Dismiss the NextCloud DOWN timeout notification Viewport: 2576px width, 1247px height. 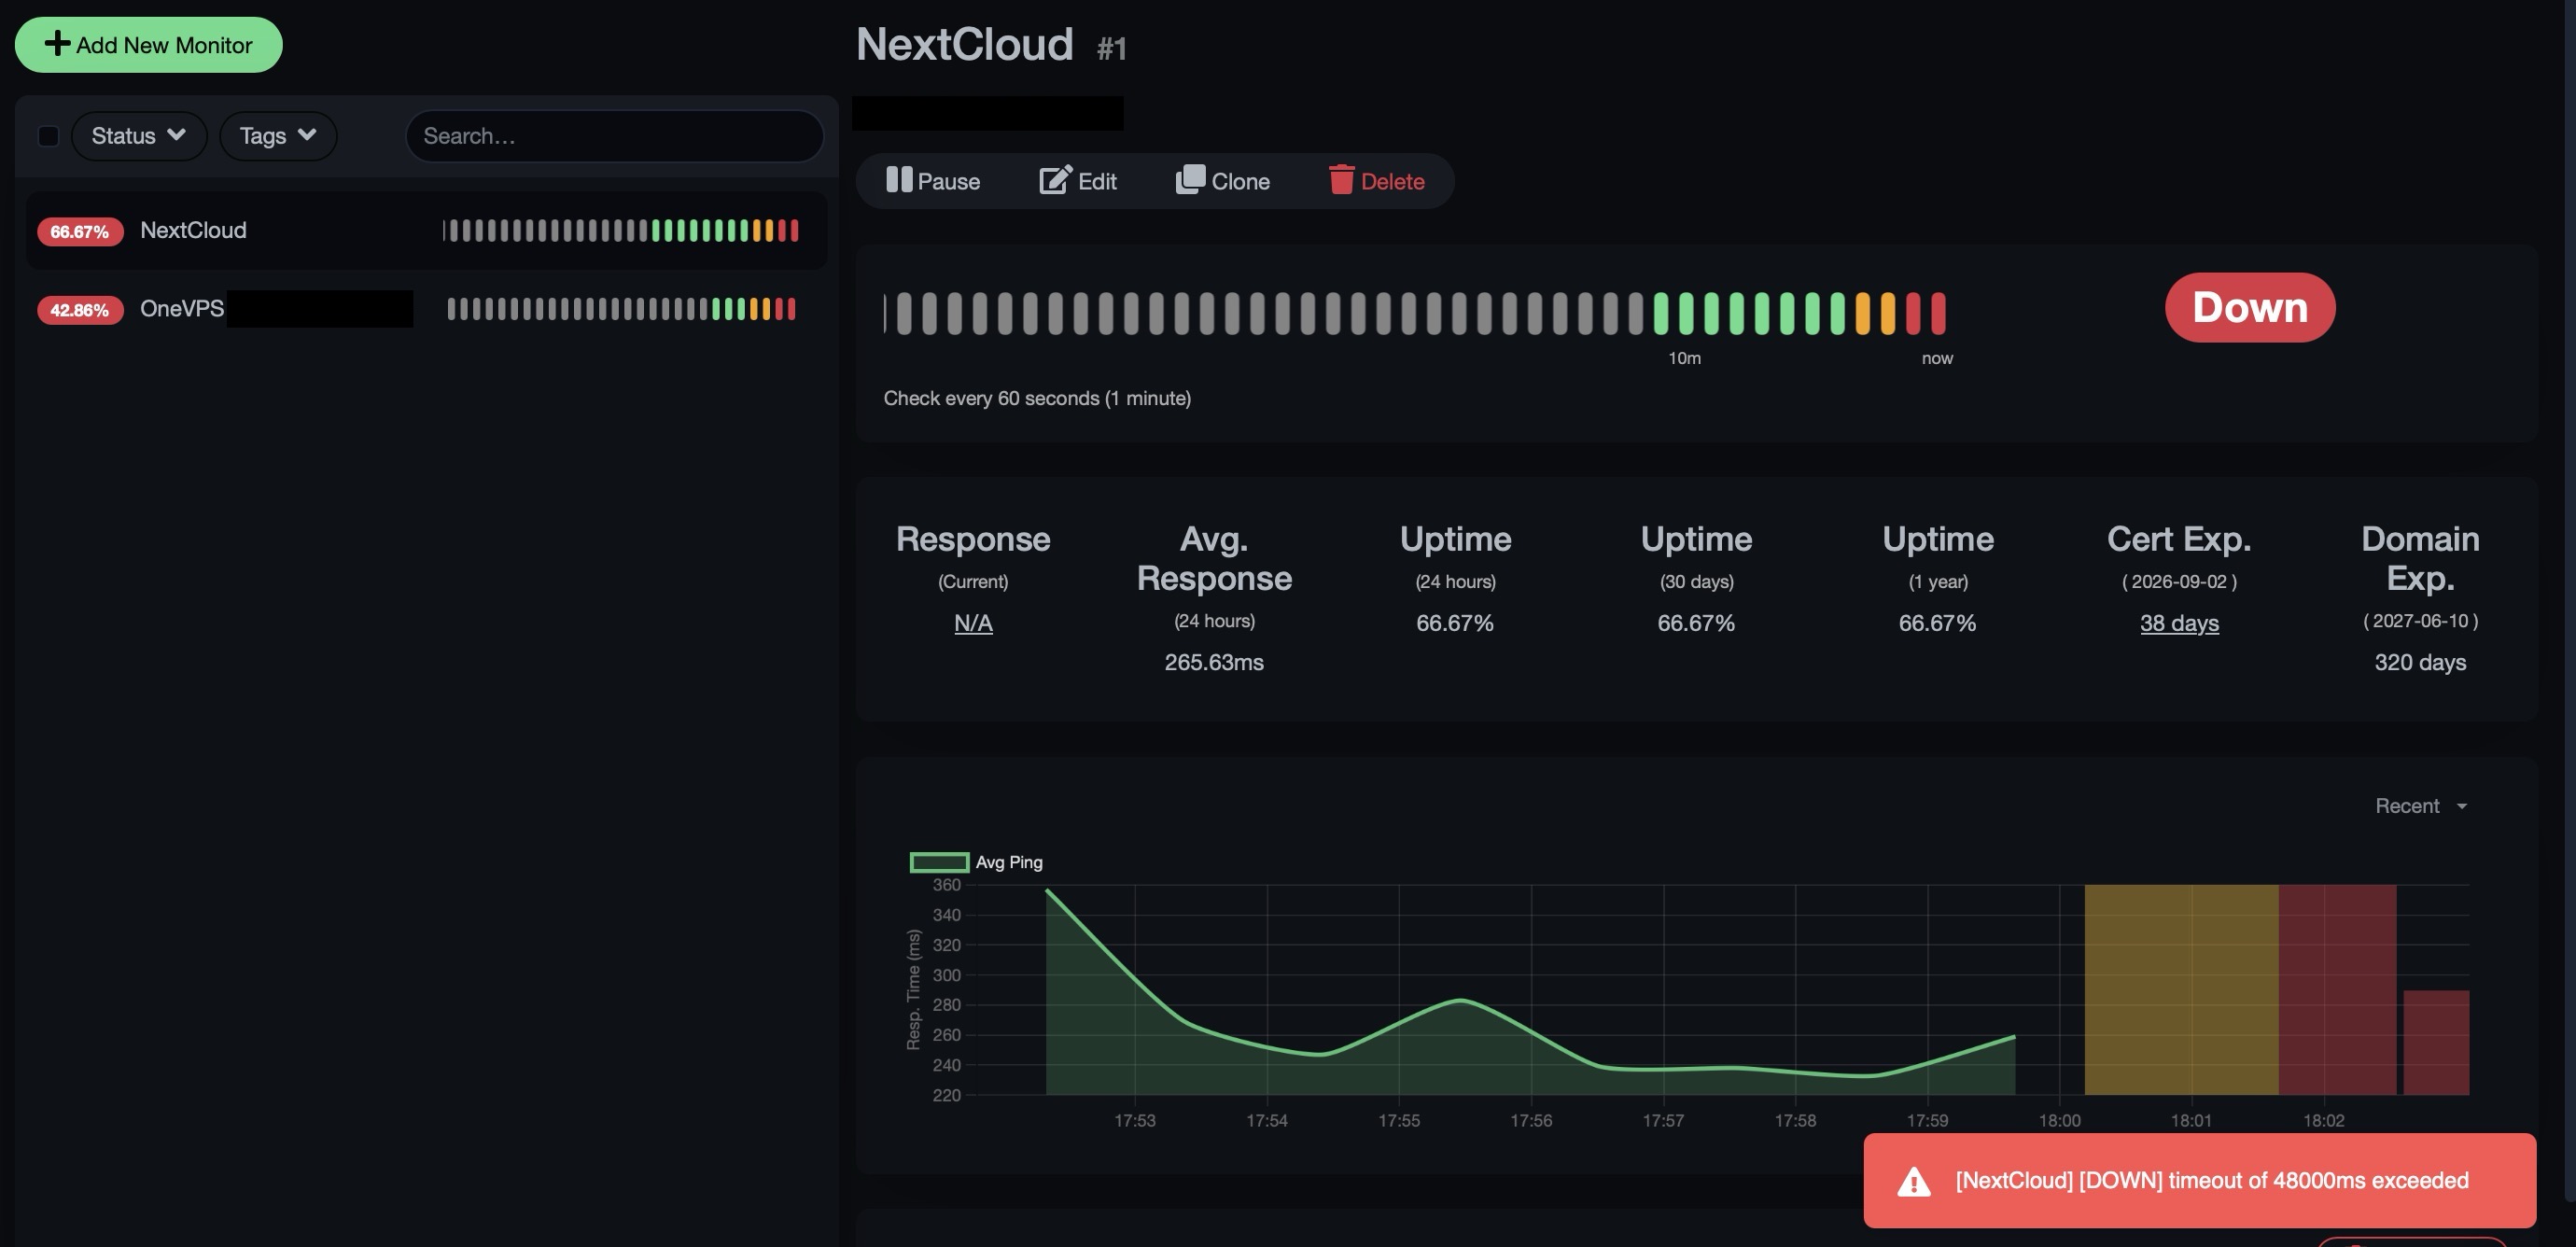click(2200, 1181)
